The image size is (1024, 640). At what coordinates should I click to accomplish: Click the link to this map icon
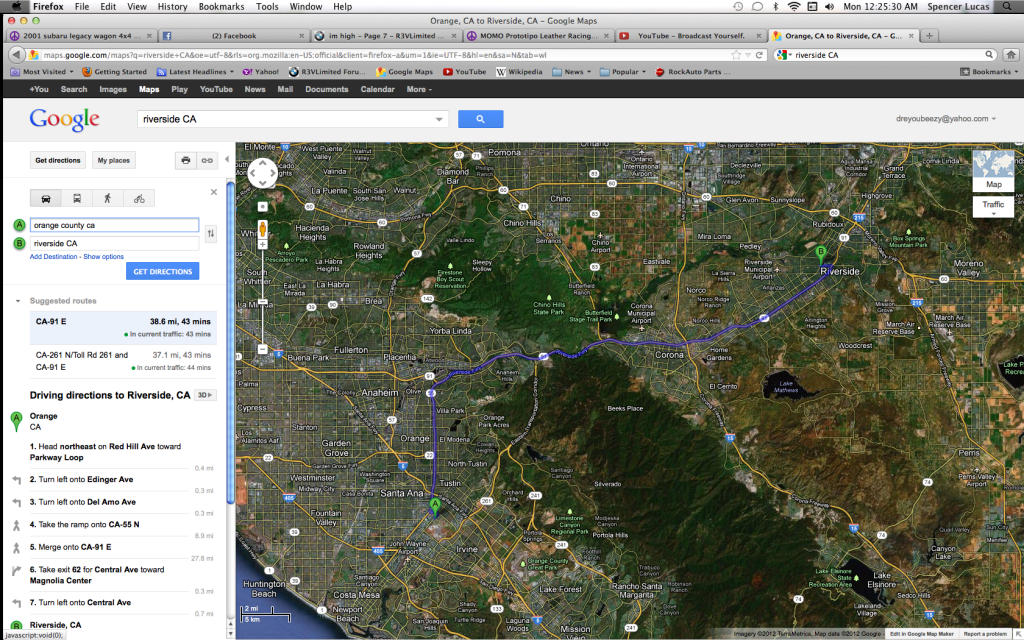click(207, 160)
